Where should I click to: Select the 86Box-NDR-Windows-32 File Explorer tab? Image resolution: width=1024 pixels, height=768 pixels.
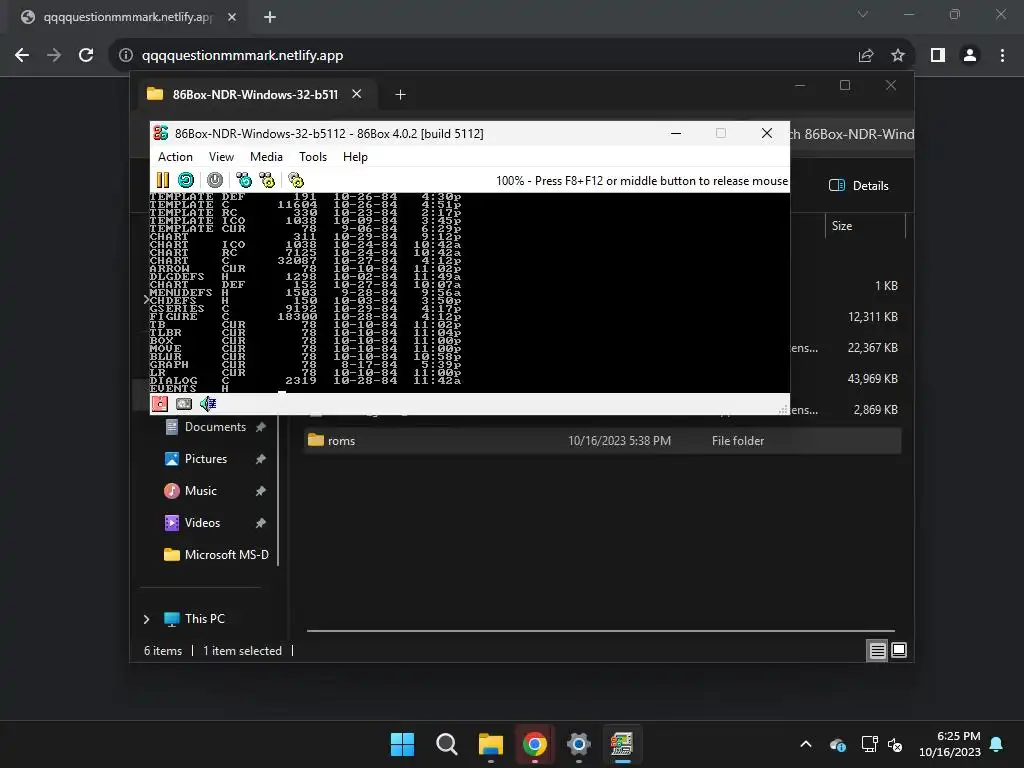255,95
